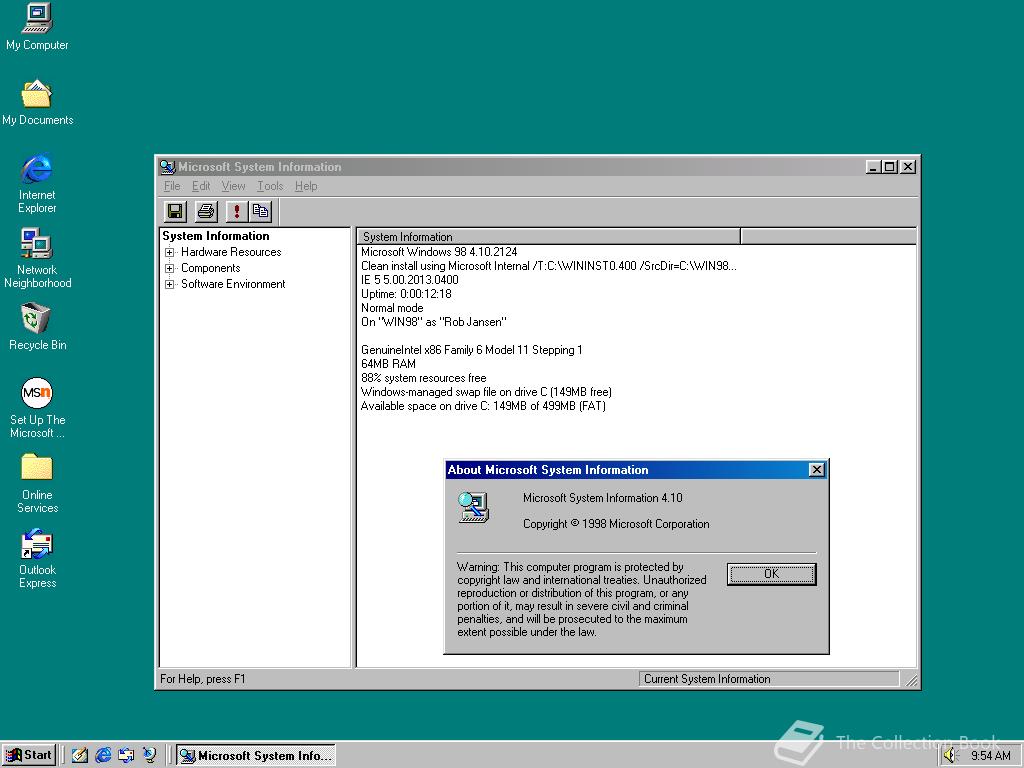The height and width of the screenshot is (768, 1024).
Task: Open the View menu
Action: (x=233, y=186)
